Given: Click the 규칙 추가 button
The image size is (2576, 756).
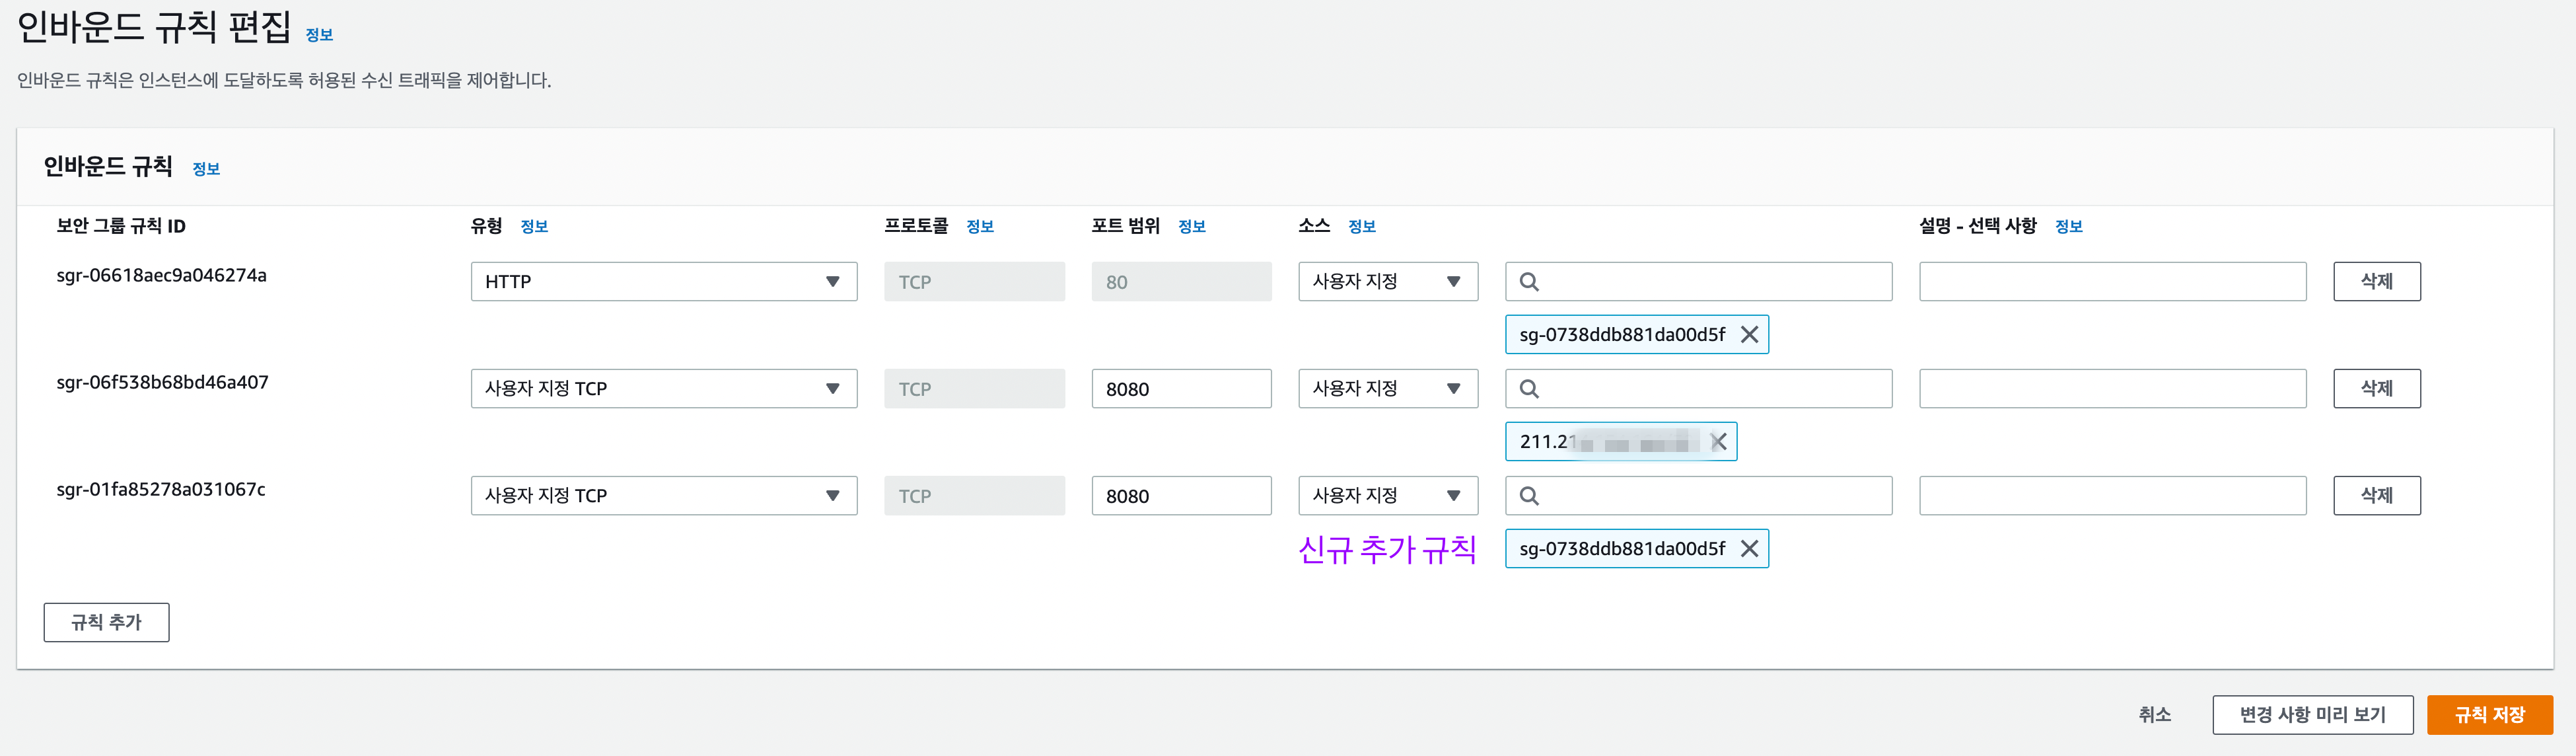Looking at the screenshot, I should pos(106,622).
